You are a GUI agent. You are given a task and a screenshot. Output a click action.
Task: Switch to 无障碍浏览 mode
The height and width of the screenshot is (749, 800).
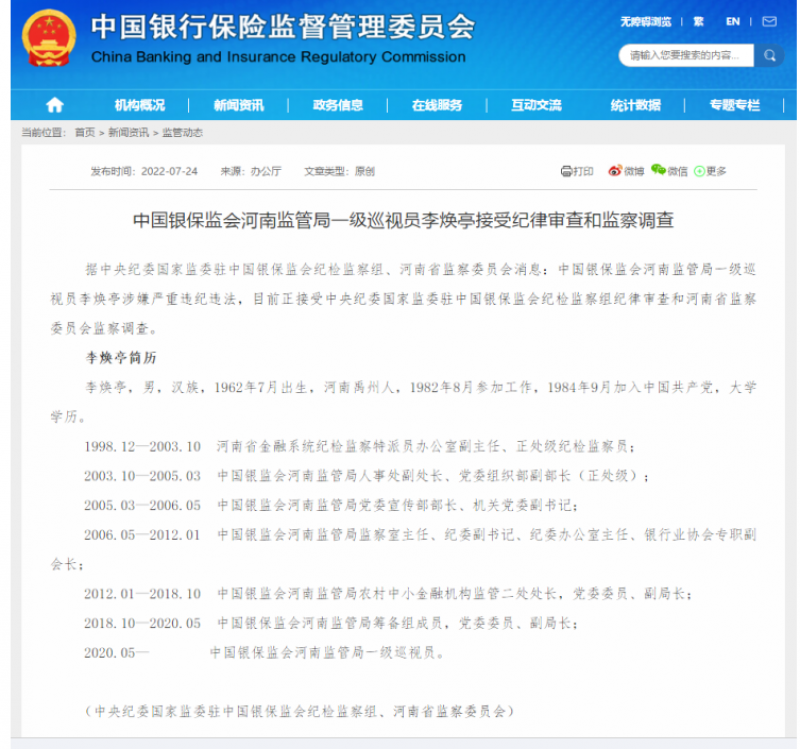tap(646, 21)
